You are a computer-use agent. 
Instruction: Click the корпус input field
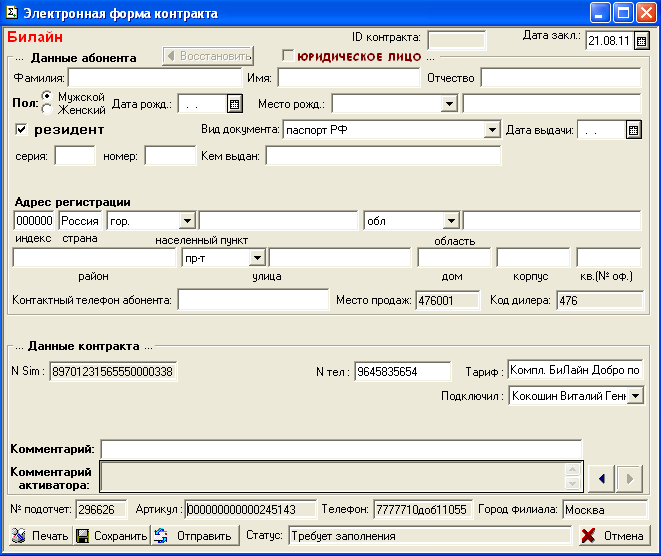point(533,258)
